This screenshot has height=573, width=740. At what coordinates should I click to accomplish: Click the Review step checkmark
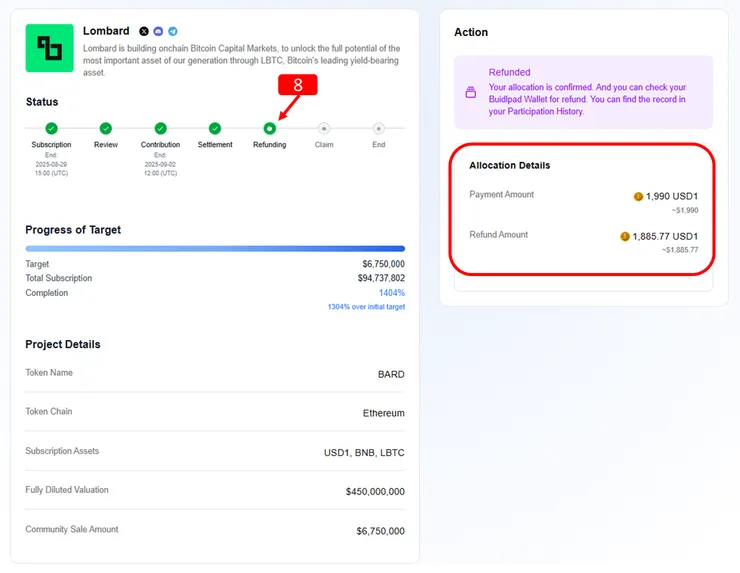coord(106,128)
